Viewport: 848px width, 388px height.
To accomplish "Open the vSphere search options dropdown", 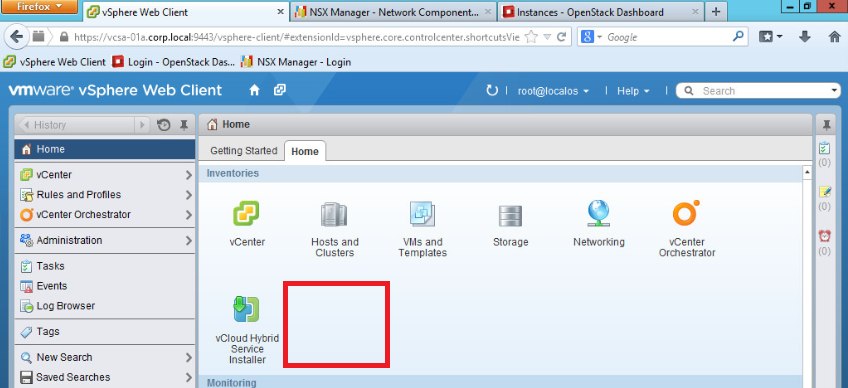I will click(x=835, y=91).
